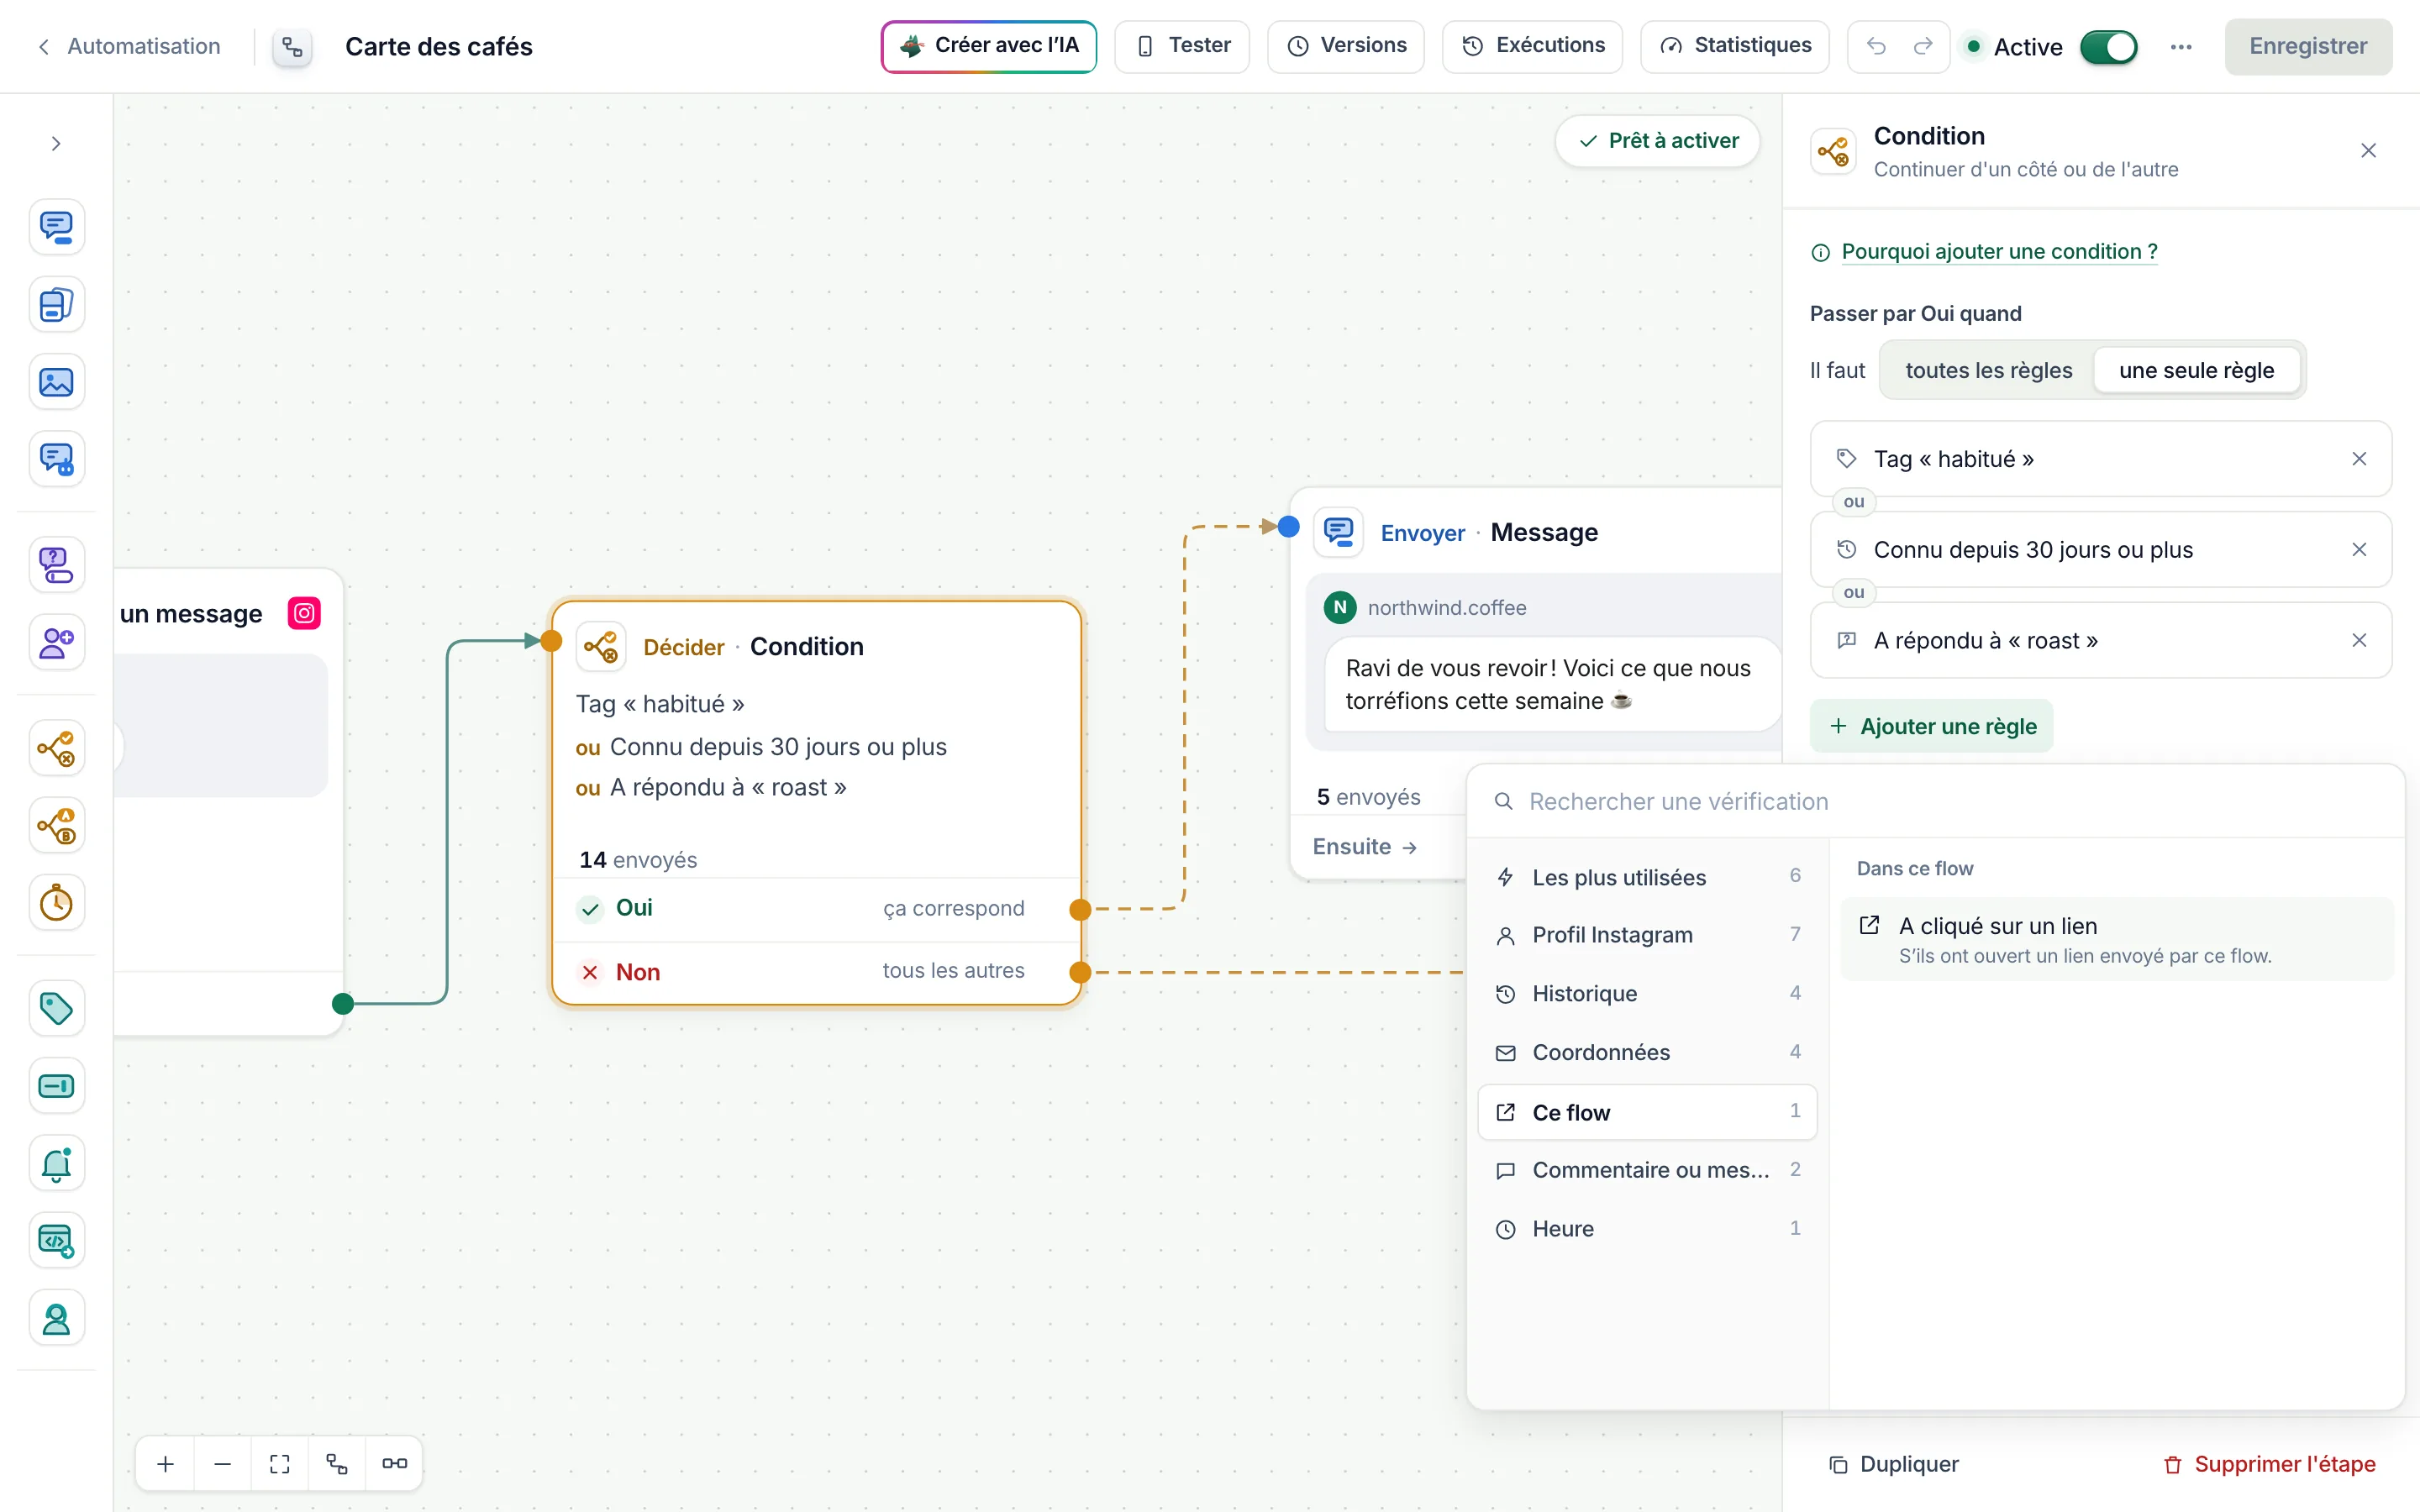The width and height of the screenshot is (2420, 1512).
Task: Expand the collapsed left sidebar chevron
Action: click(x=56, y=143)
